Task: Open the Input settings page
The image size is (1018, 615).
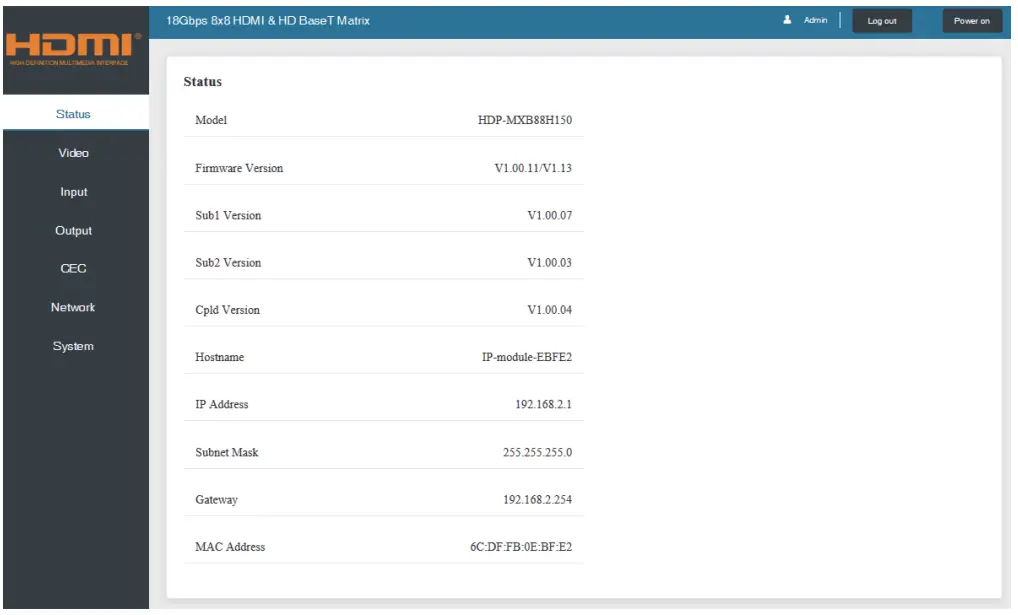Action: click(x=73, y=192)
